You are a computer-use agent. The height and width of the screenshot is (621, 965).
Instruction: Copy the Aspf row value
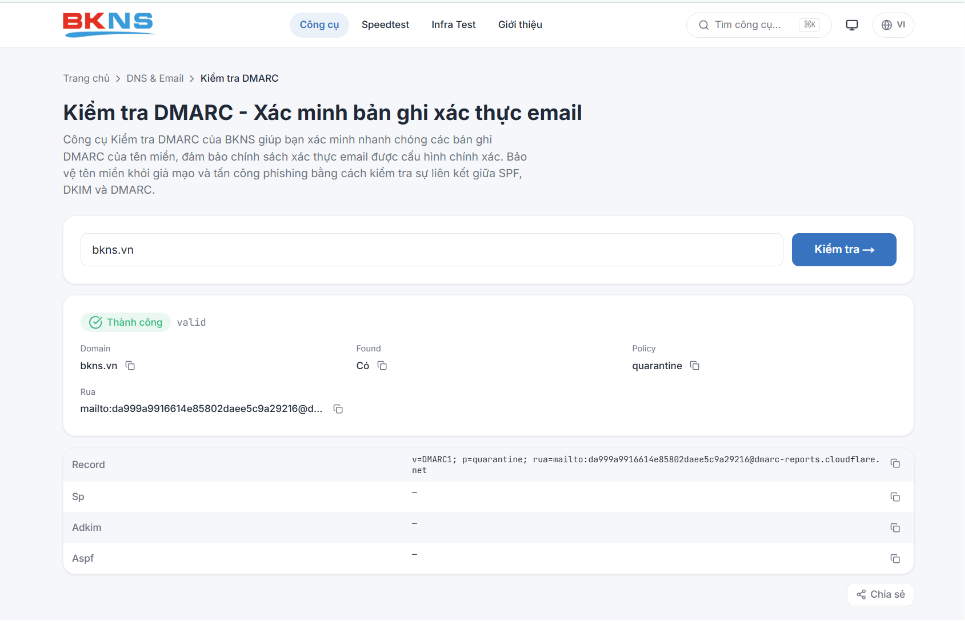895,558
